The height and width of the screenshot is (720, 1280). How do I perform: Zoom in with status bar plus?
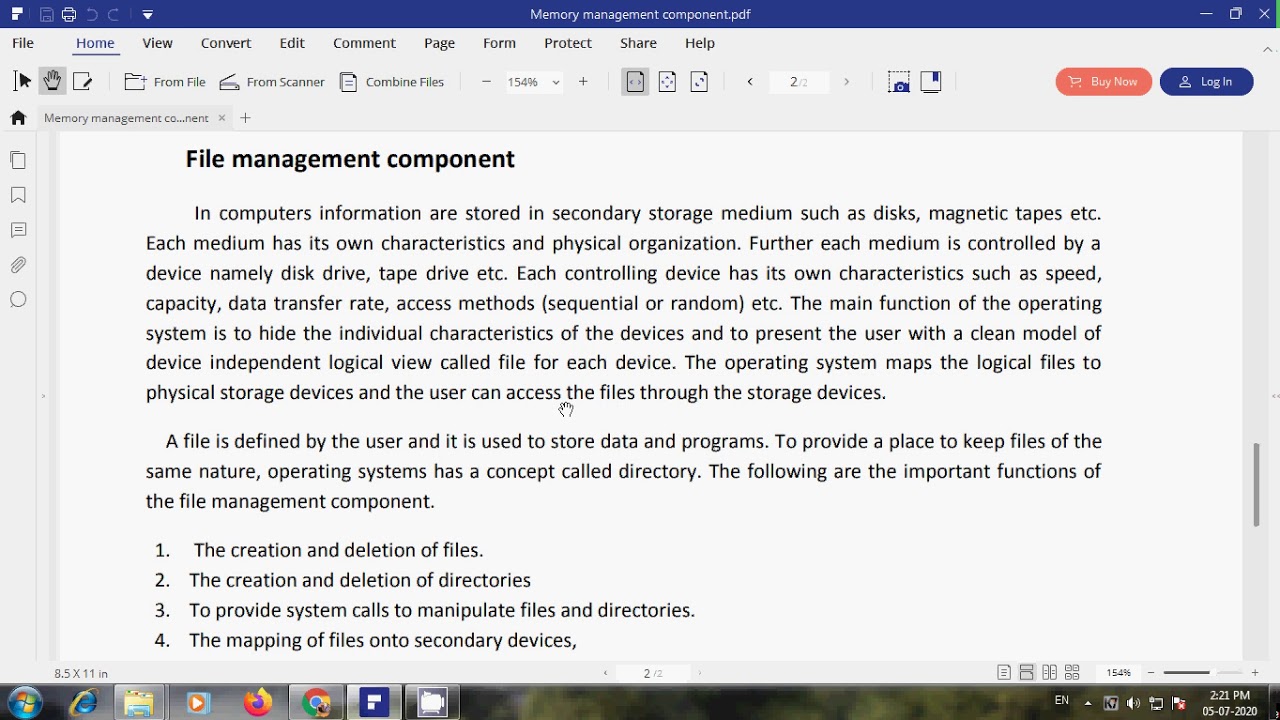point(1255,673)
